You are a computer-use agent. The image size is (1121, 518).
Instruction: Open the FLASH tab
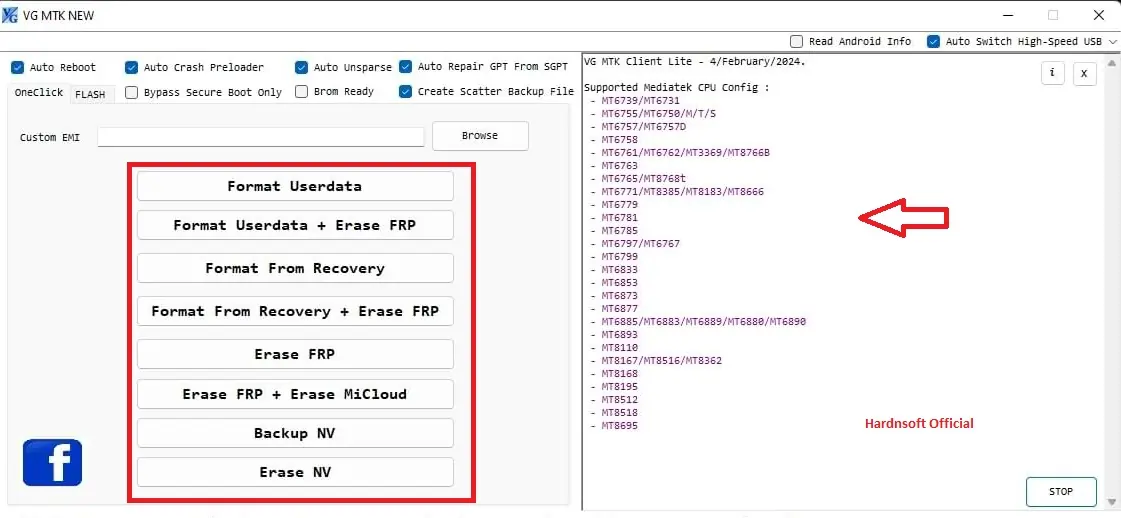pyautogui.click(x=91, y=94)
